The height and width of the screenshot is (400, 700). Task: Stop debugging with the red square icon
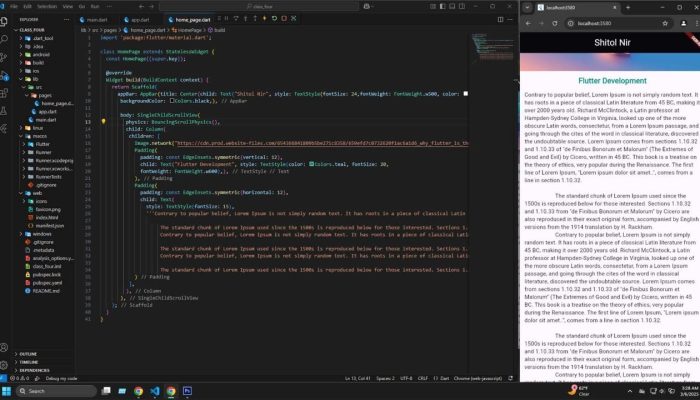[x=283, y=19]
